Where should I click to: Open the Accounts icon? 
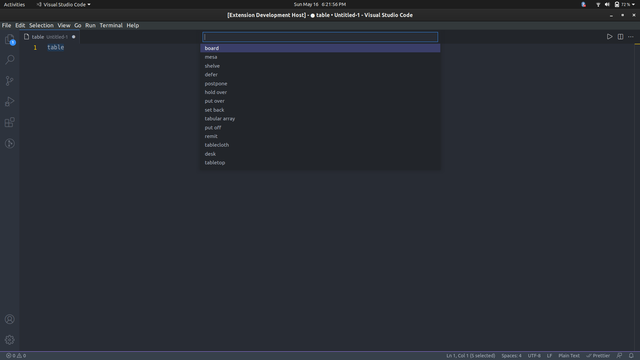click(10, 319)
